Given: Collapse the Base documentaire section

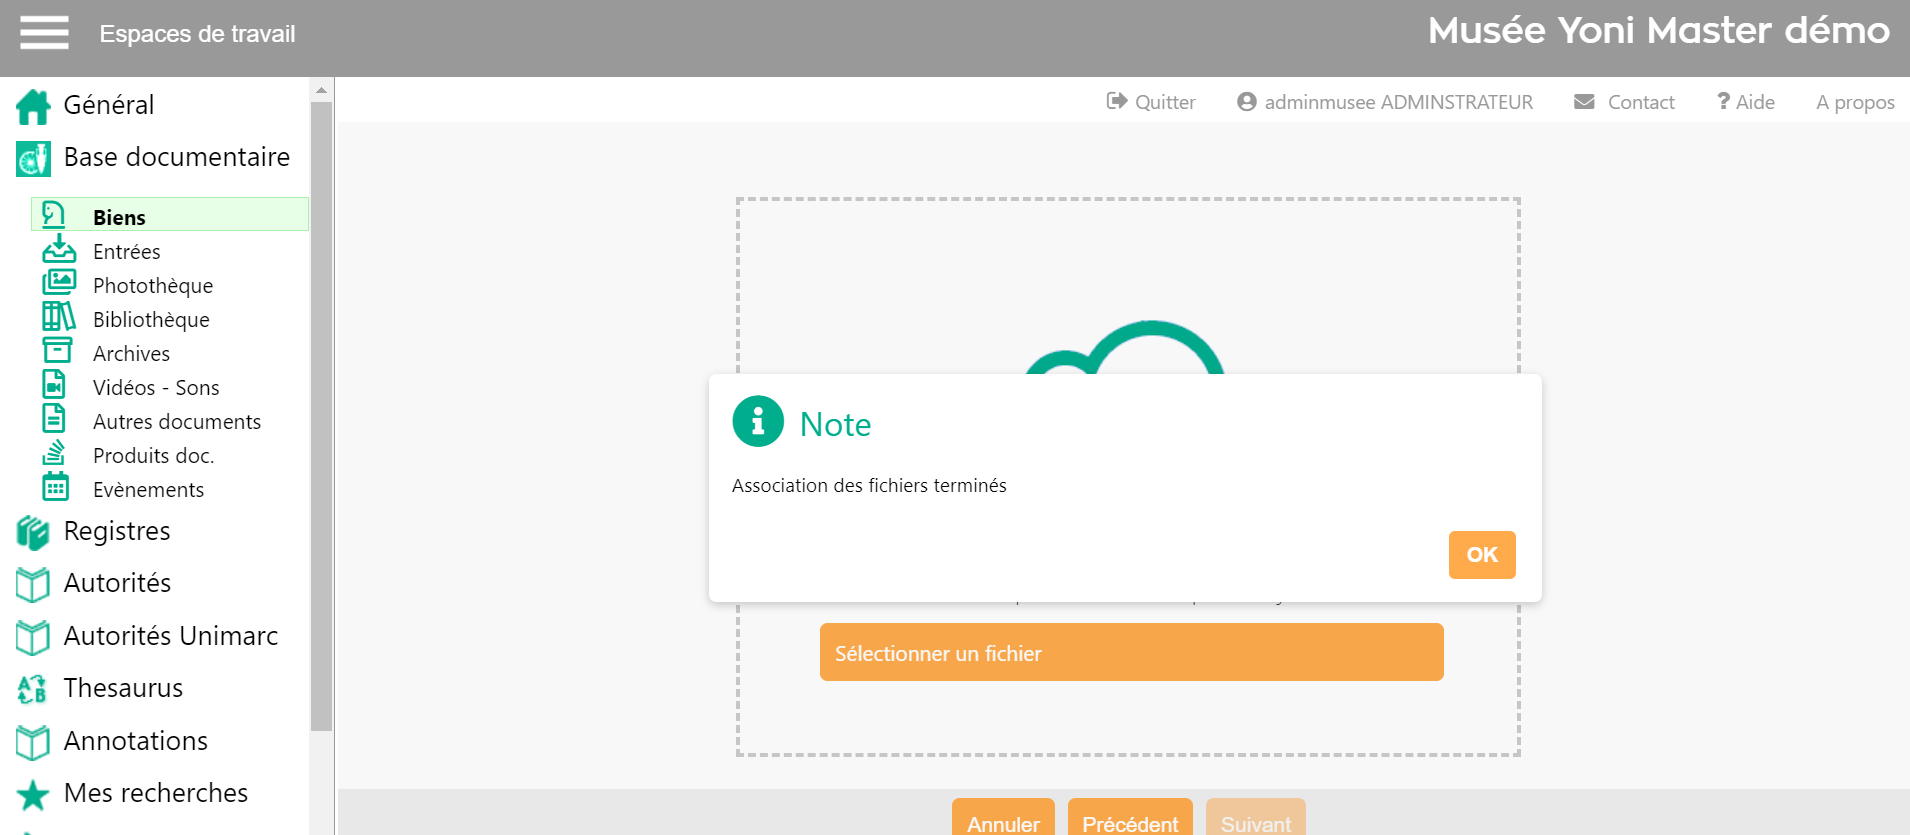Looking at the screenshot, I should click(176, 157).
